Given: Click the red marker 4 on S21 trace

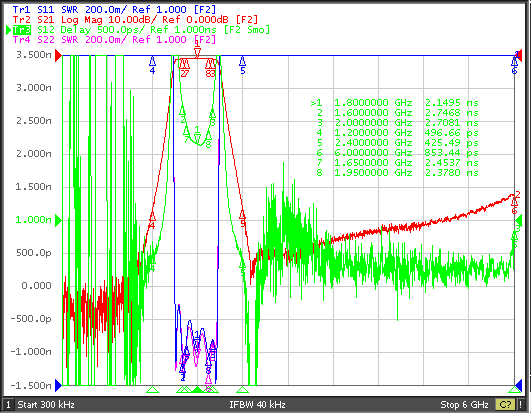Looking at the screenshot, I should point(152,220).
